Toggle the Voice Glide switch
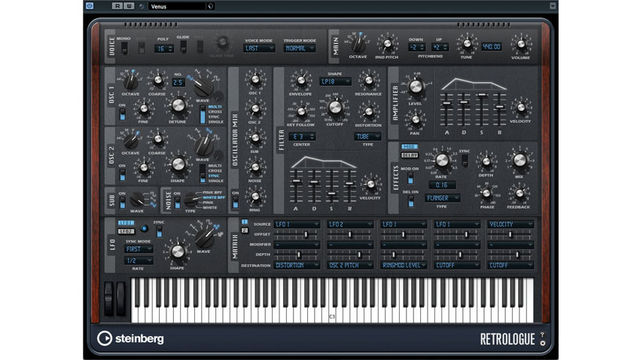Screen dimensions: 640x360 (x=183, y=47)
